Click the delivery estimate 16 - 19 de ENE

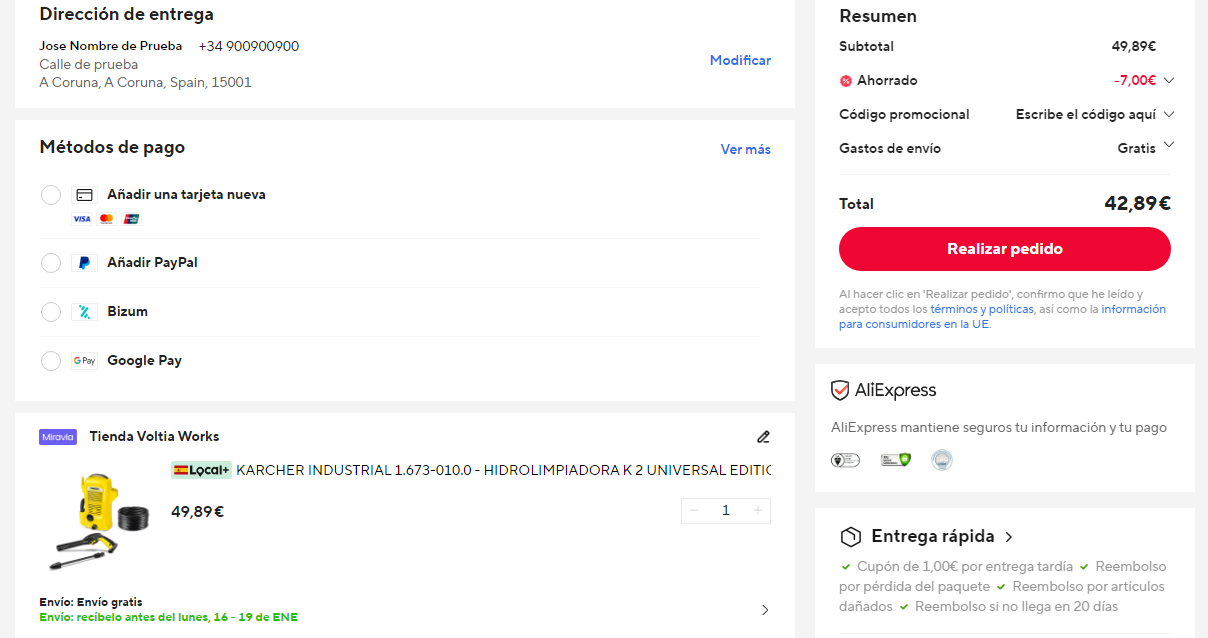click(x=255, y=618)
